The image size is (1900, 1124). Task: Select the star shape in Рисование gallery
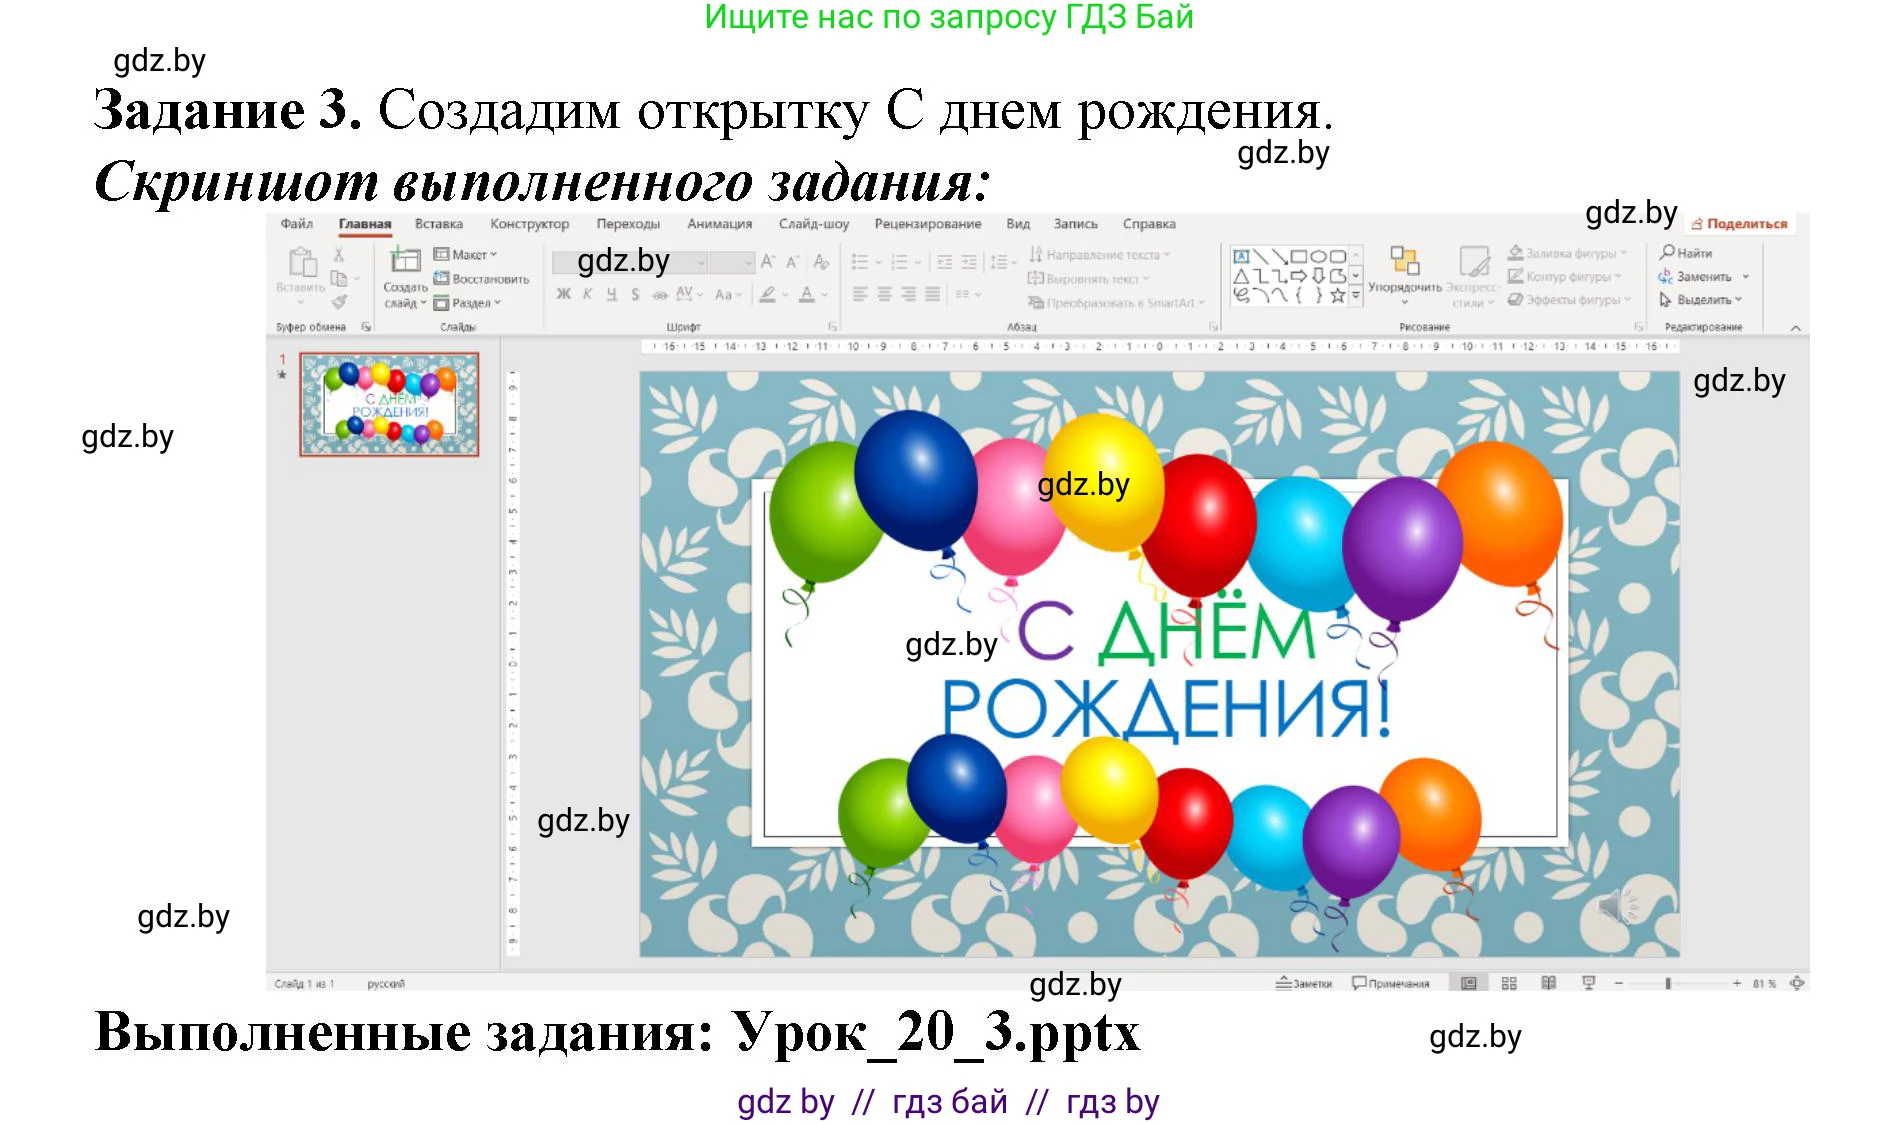(x=1337, y=294)
